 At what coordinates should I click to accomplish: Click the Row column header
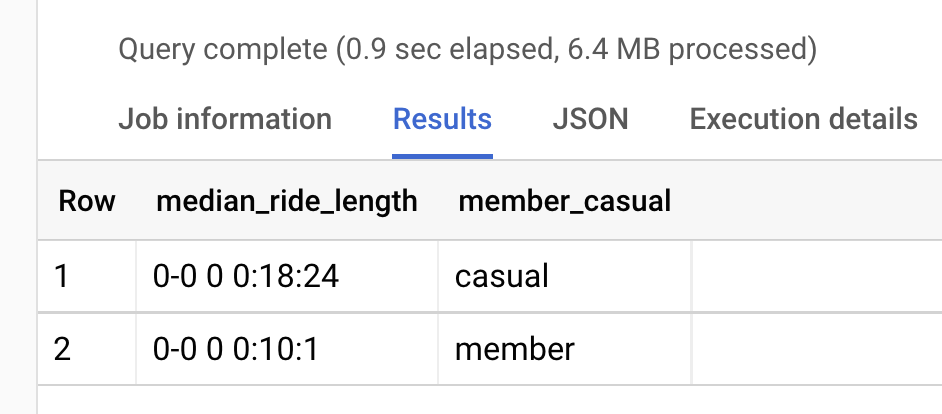[87, 201]
